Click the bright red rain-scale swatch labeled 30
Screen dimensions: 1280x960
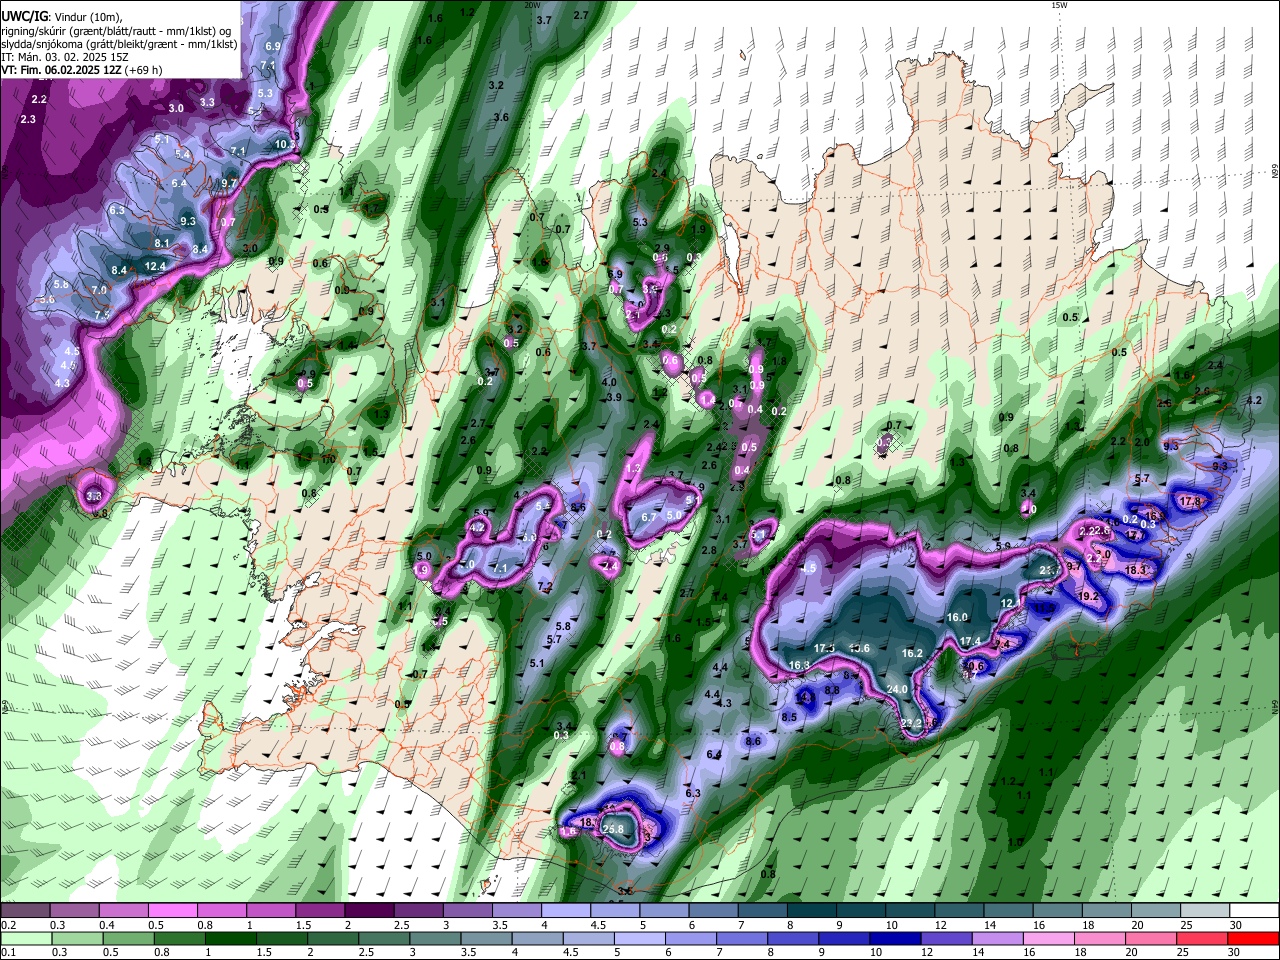[x=1254, y=938]
